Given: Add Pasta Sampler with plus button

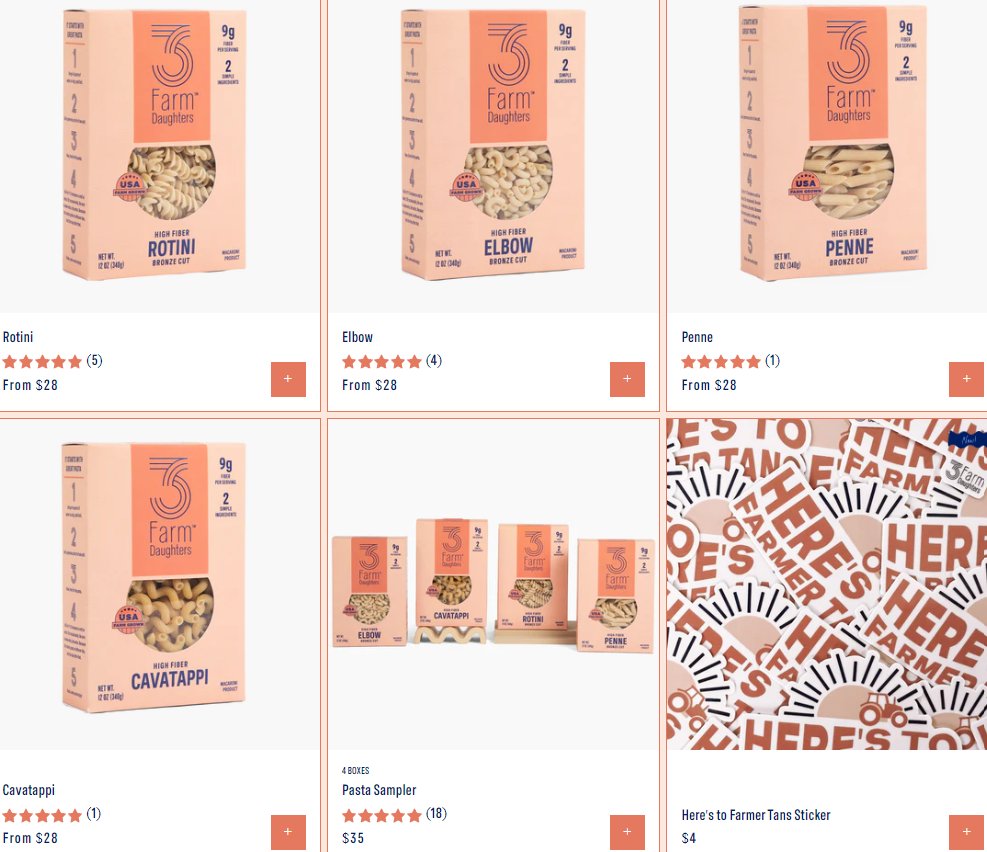Looking at the screenshot, I should (627, 832).
